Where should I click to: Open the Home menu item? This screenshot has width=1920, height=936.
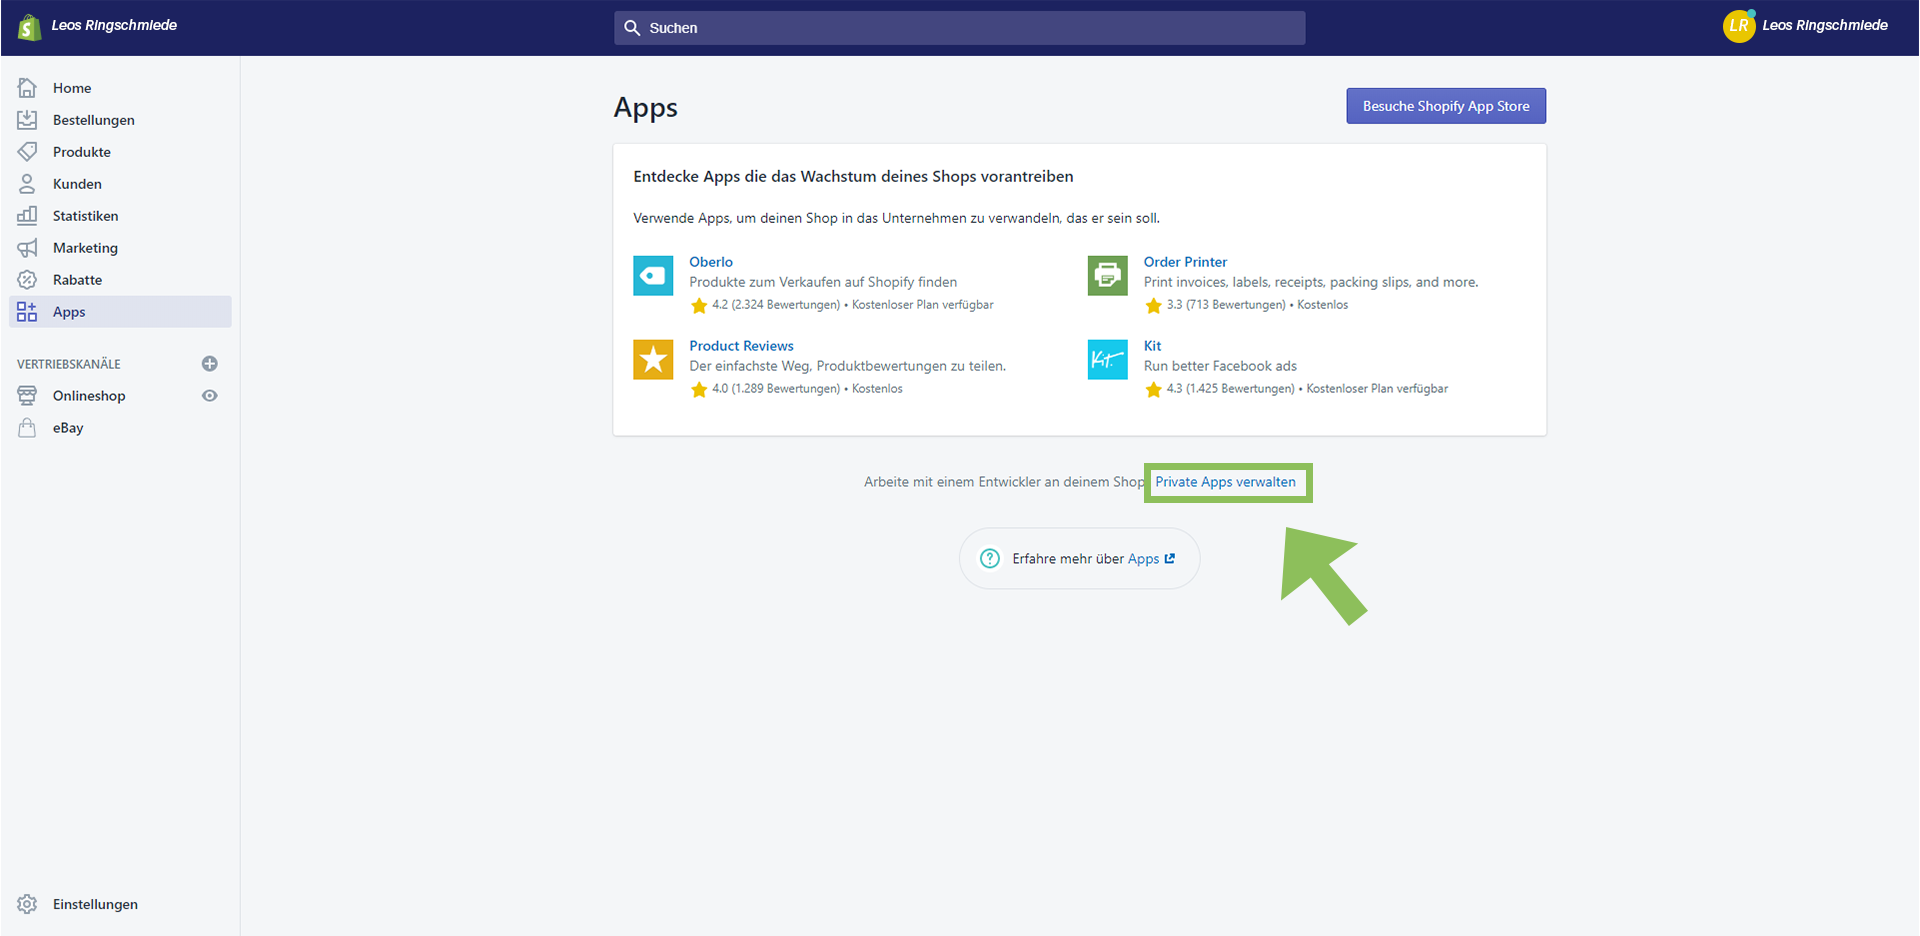(72, 88)
